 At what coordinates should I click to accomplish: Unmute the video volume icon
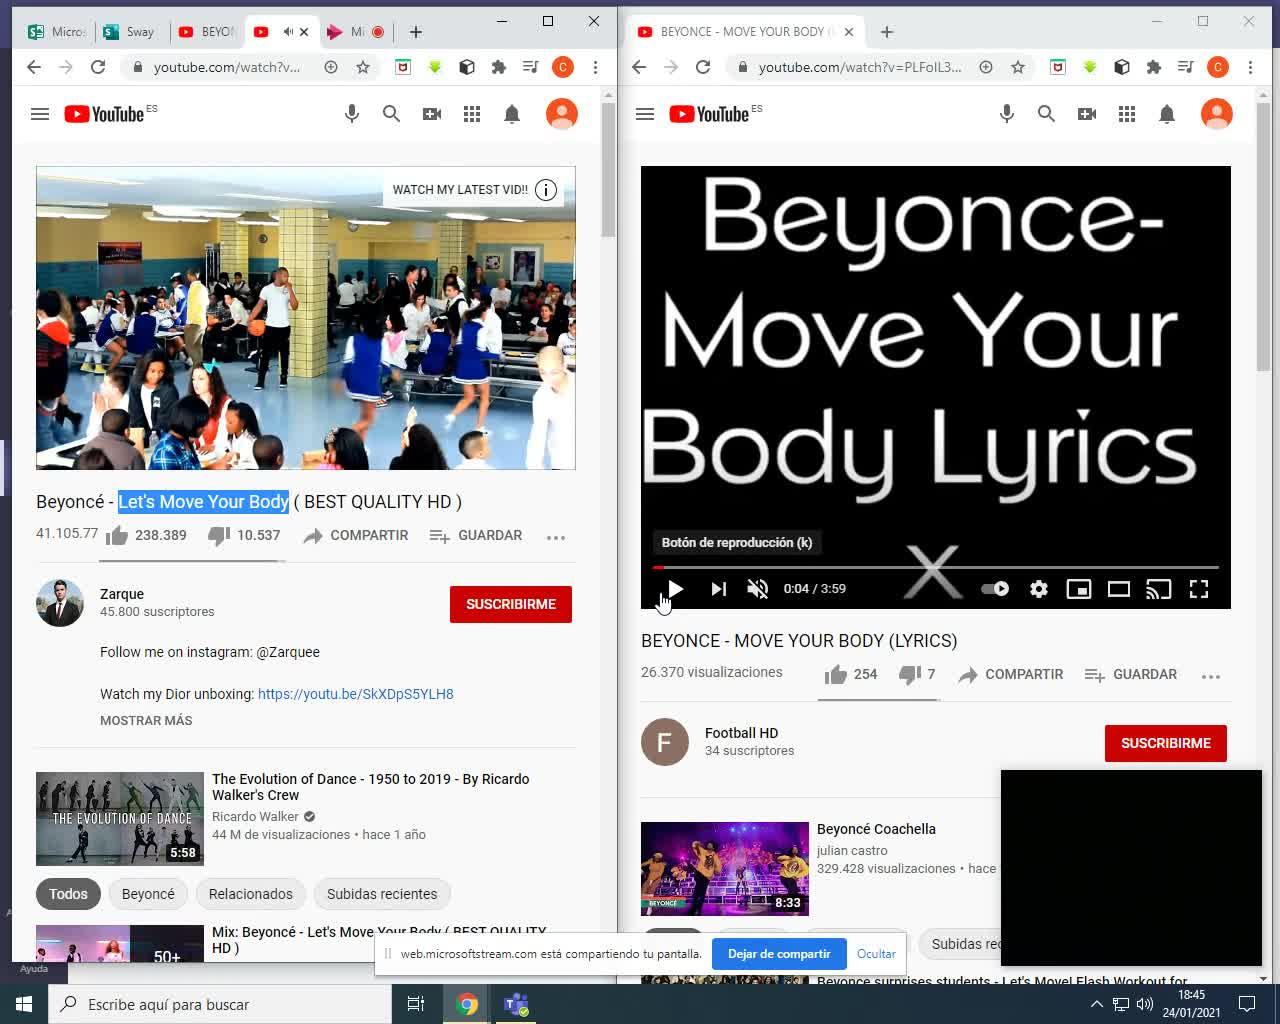click(758, 589)
